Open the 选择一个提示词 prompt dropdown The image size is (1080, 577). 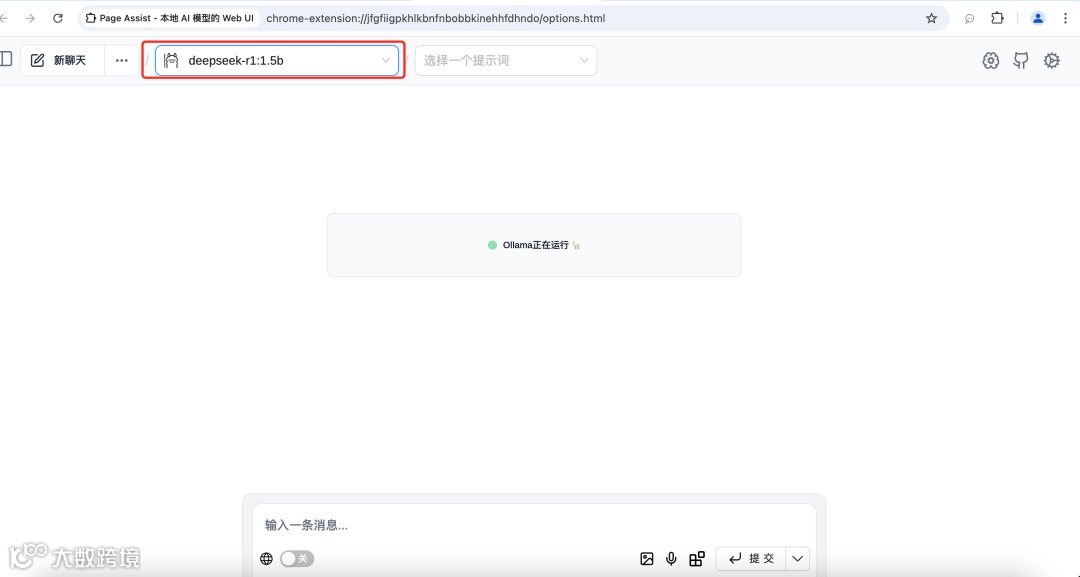[506, 61]
